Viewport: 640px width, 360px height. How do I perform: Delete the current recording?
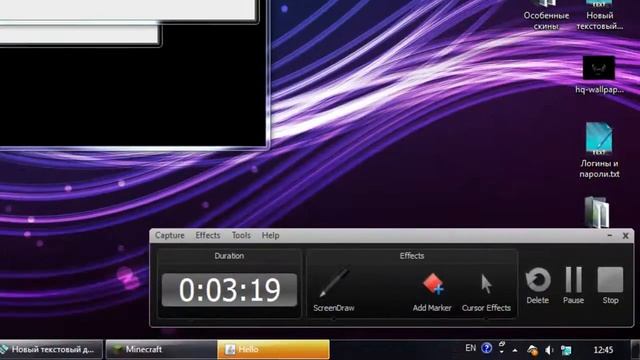538,285
